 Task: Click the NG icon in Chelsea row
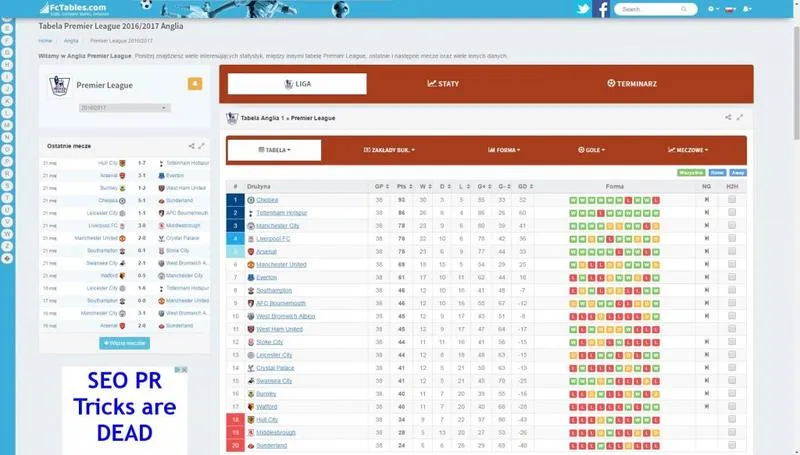click(x=707, y=199)
